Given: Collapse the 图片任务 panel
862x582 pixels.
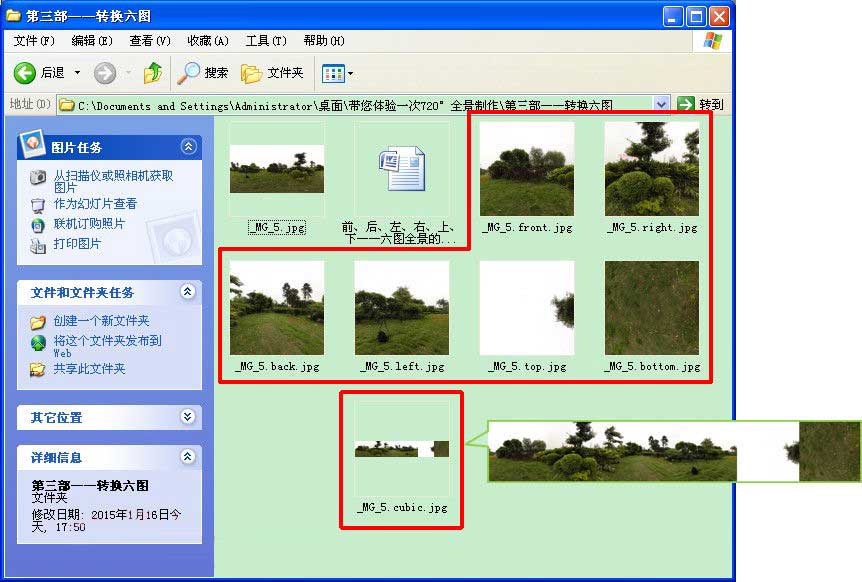Looking at the screenshot, I should [x=188, y=147].
